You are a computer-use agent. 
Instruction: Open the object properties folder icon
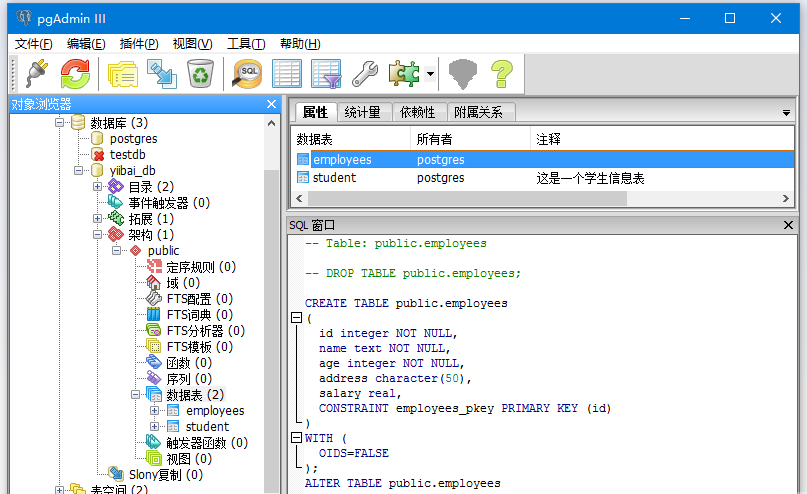pos(122,74)
